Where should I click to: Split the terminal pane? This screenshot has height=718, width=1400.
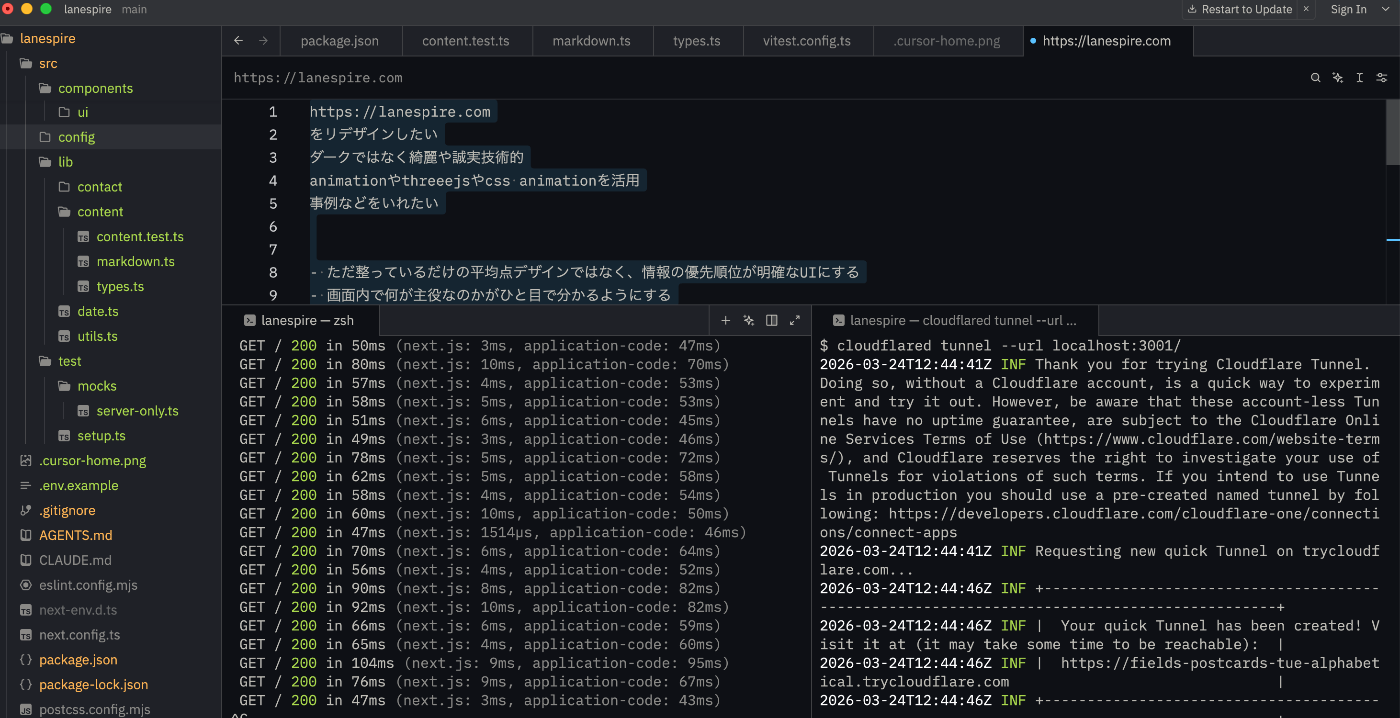(x=772, y=320)
